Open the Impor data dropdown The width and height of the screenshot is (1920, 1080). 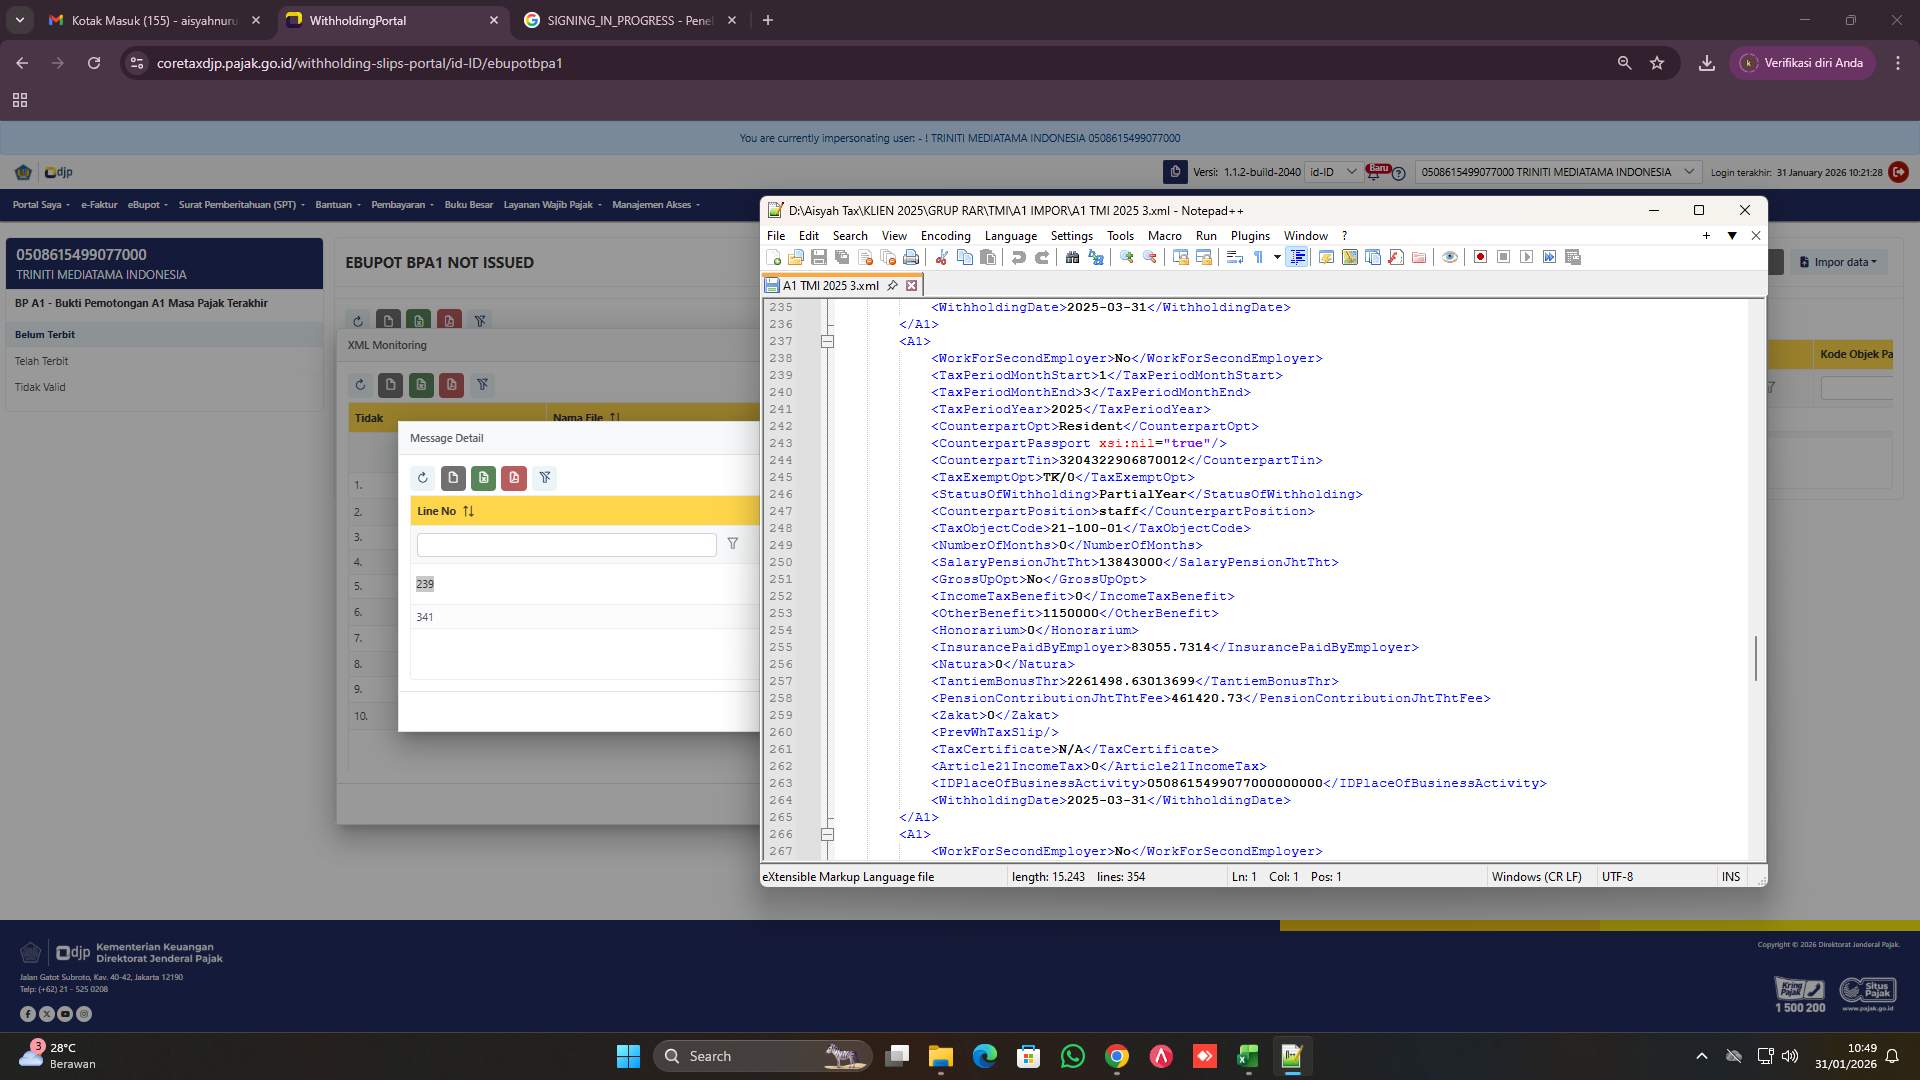(x=1838, y=262)
